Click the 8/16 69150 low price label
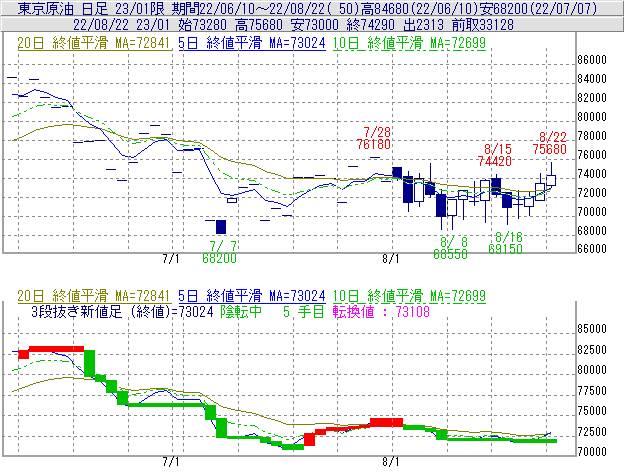The height and width of the screenshot is (475, 624). 505,243
